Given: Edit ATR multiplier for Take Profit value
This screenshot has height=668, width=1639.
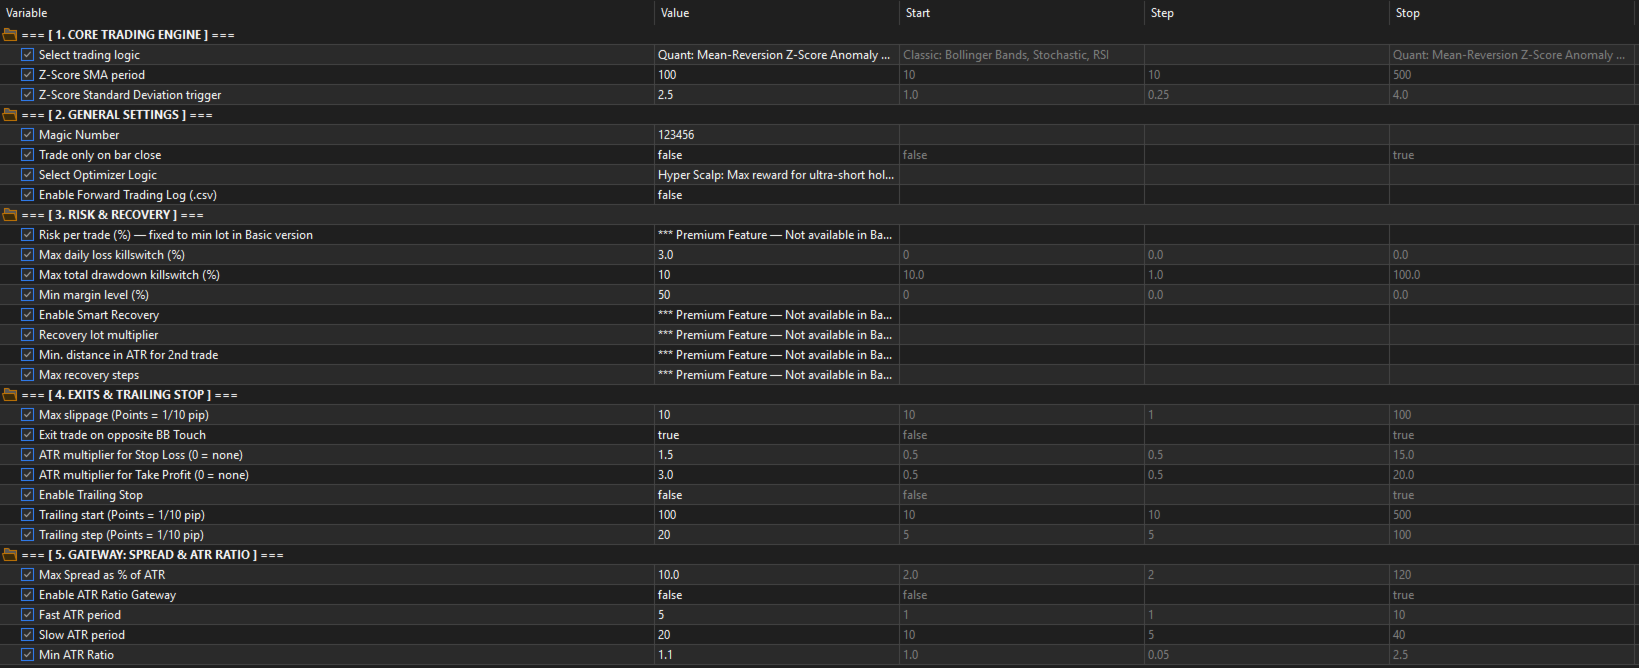Looking at the screenshot, I should [775, 475].
